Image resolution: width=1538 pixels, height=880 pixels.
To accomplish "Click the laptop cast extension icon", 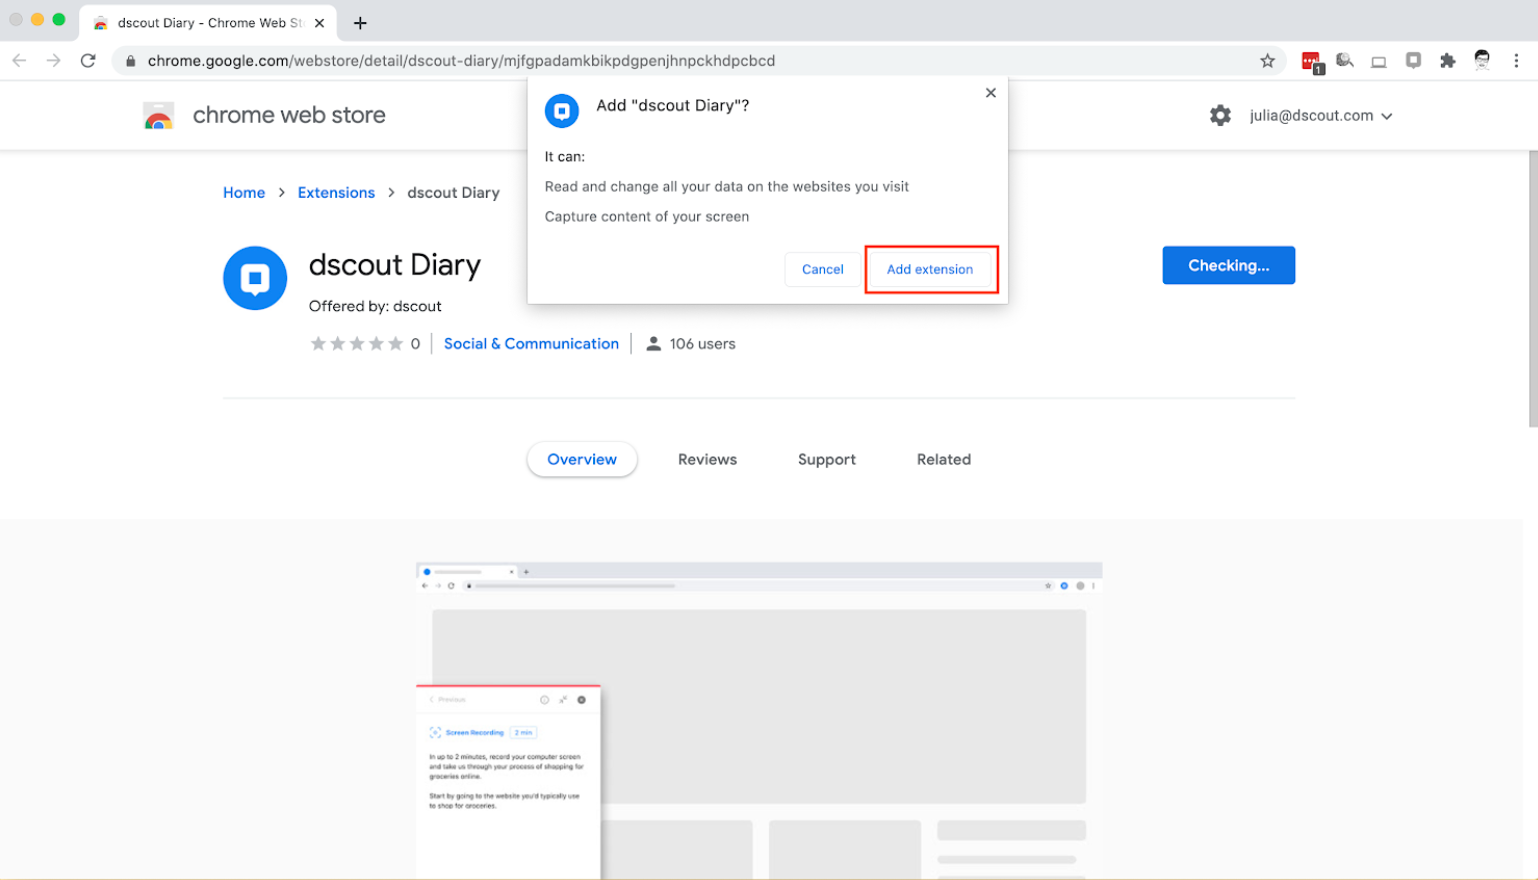I will [x=1378, y=62].
